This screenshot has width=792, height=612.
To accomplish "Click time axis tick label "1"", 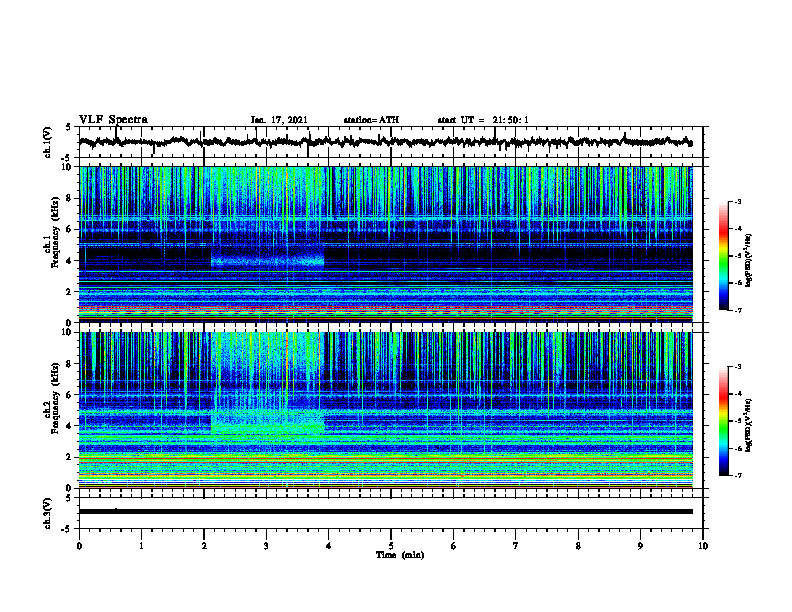I will (x=141, y=546).
